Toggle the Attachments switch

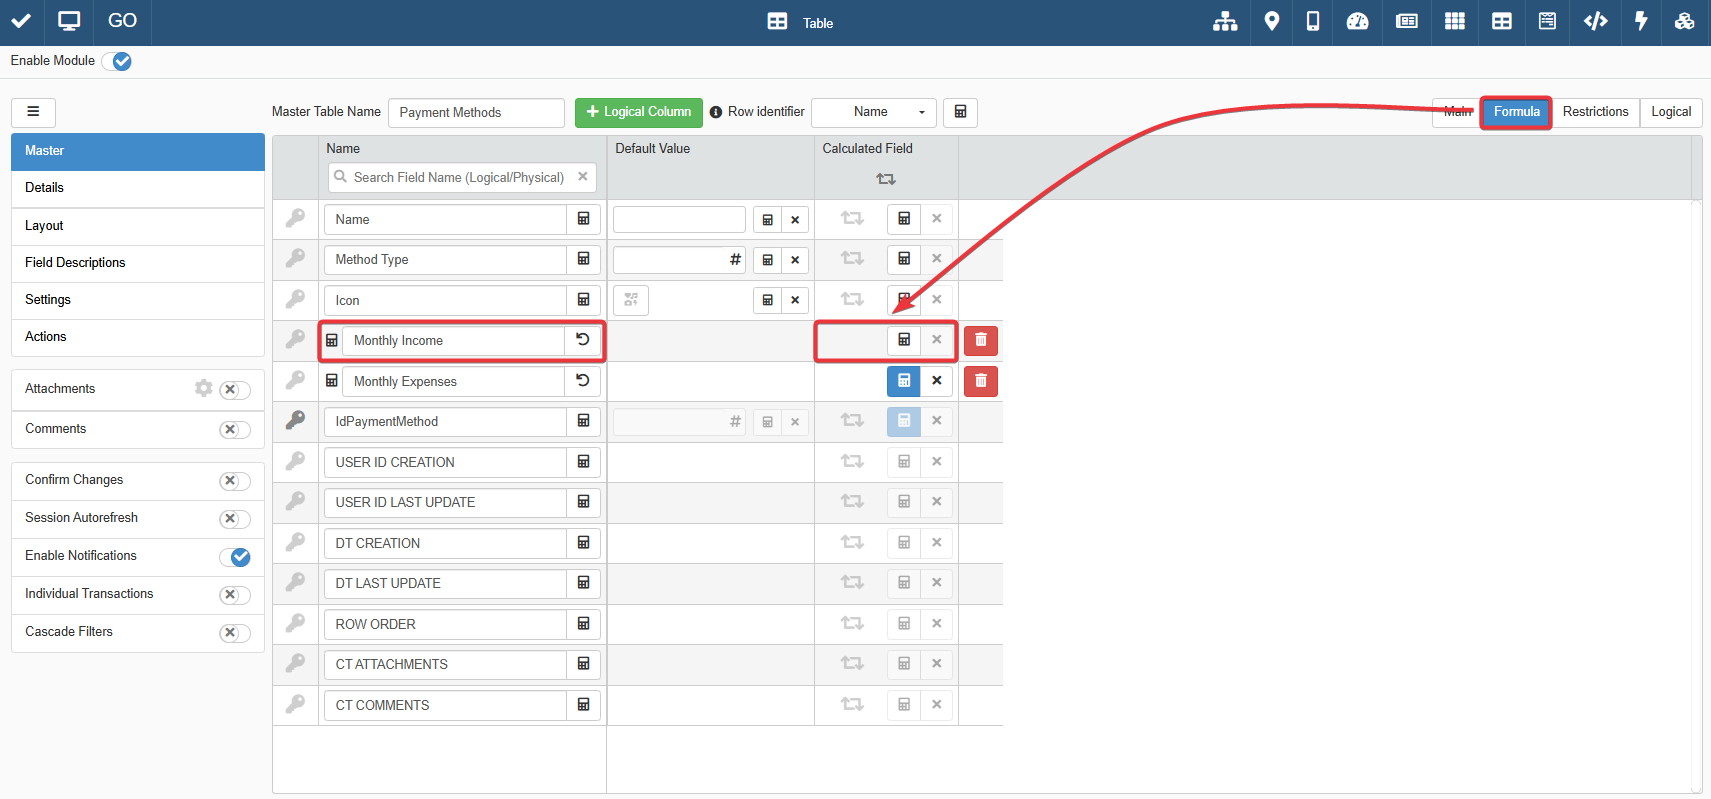coord(235,390)
